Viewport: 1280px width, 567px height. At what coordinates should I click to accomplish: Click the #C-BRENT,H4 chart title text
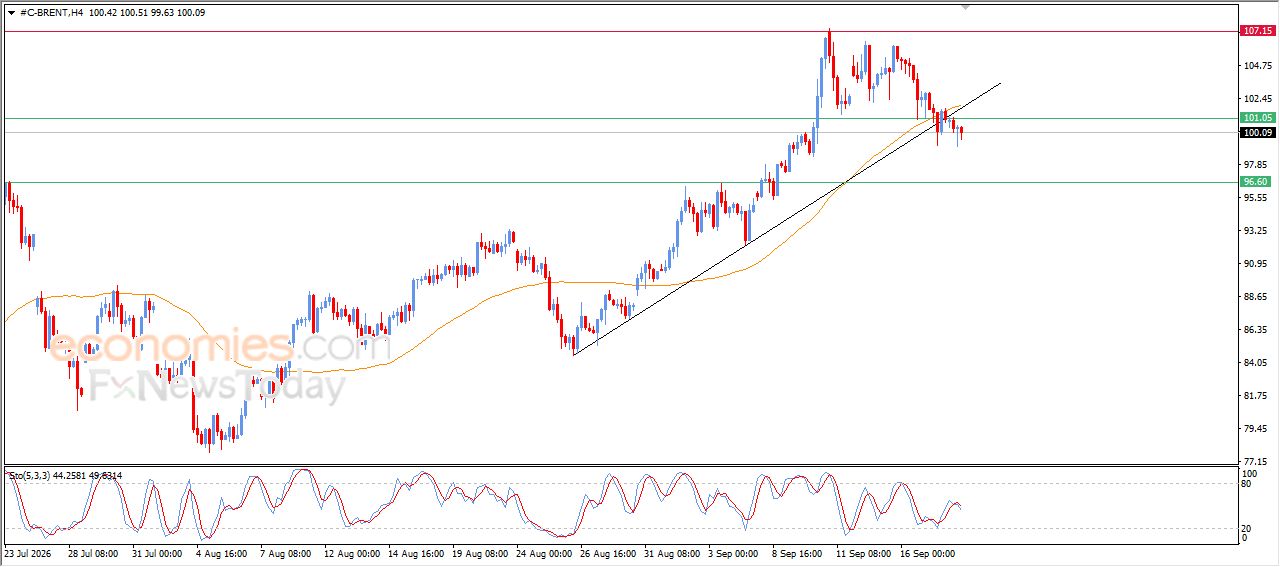click(x=50, y=13)
